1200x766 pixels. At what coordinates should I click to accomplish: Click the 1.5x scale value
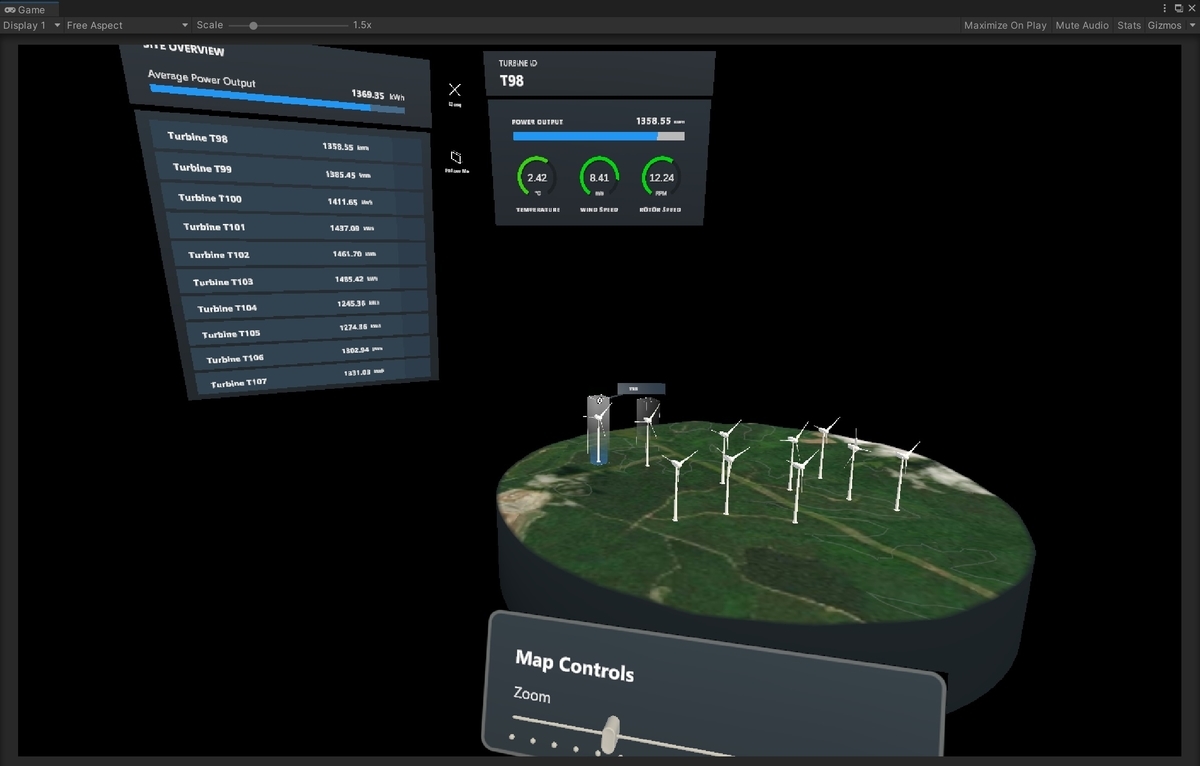pos(362,25)
